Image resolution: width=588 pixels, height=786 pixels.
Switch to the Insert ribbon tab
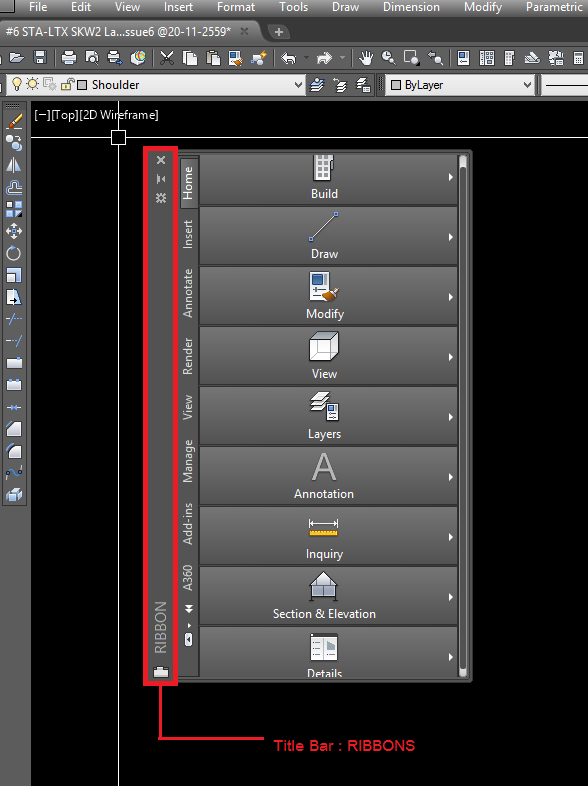pos(188,234)
